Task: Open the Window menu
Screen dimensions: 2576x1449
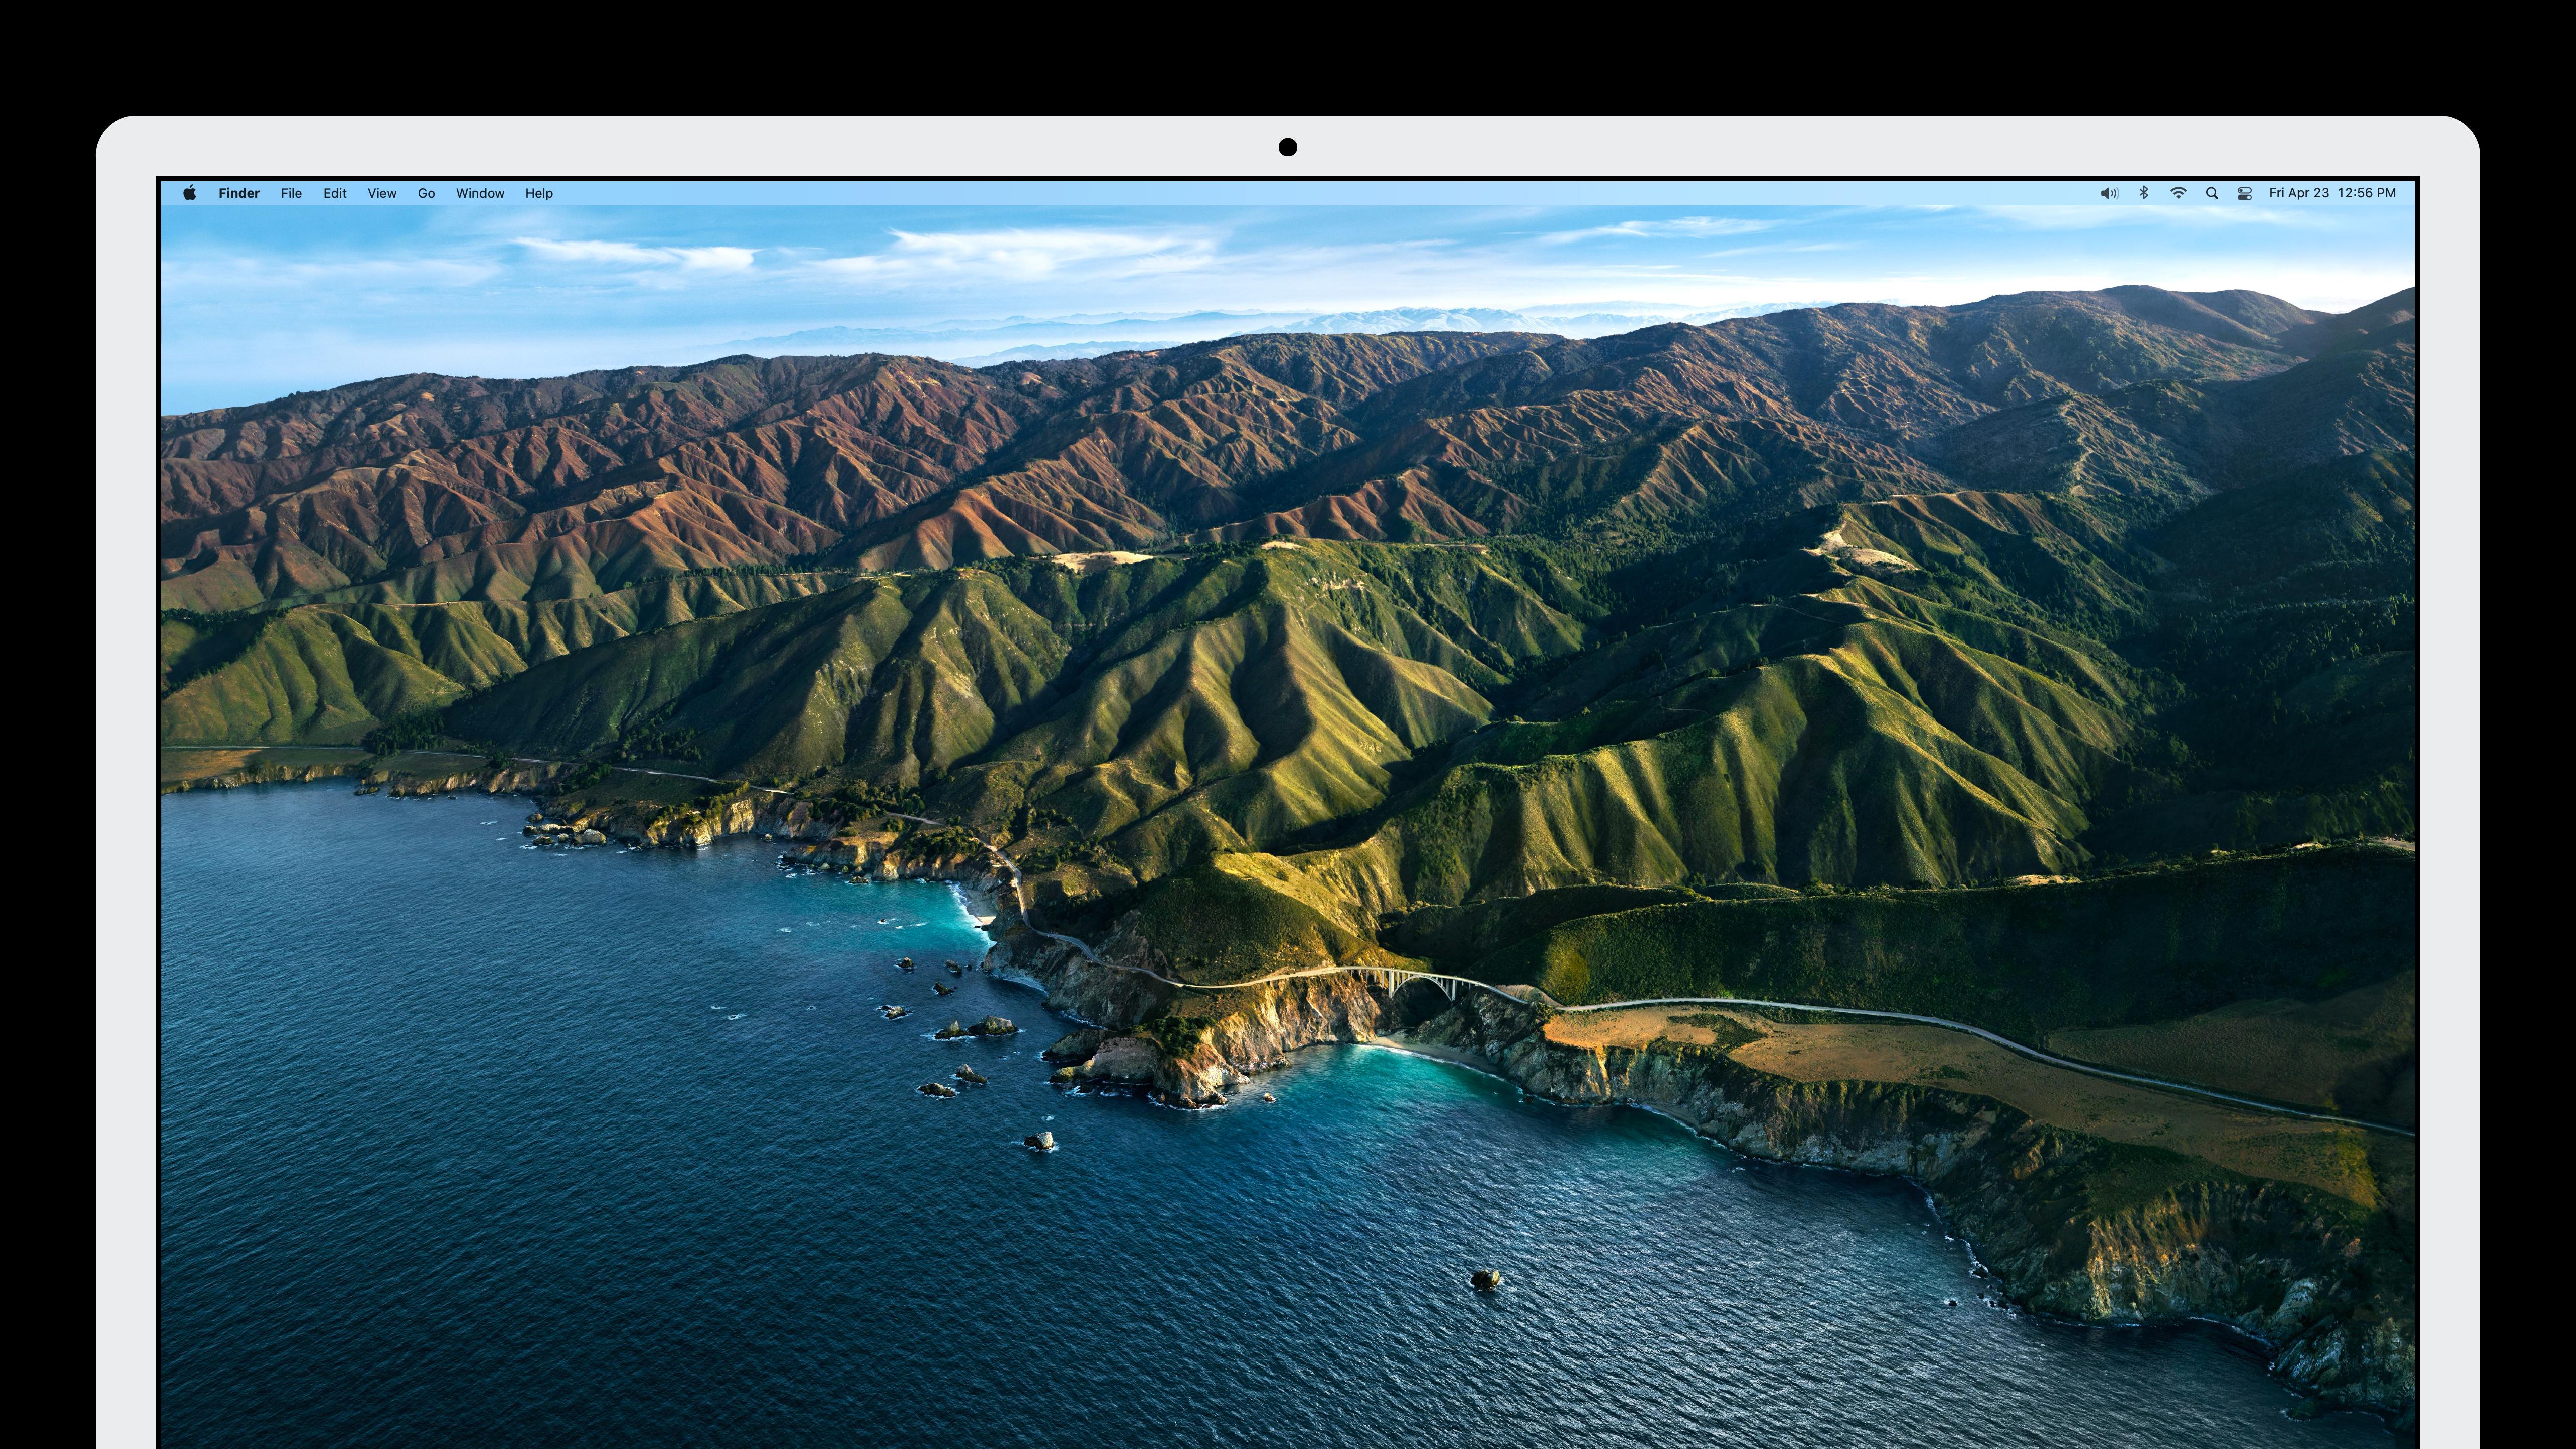Action: (480, 193)
